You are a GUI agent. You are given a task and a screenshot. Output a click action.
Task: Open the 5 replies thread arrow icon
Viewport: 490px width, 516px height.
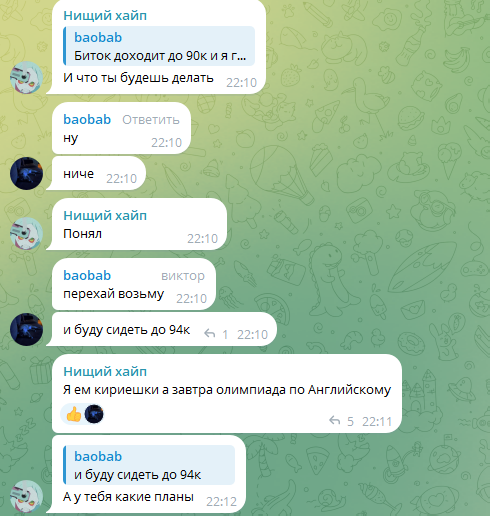[x=335, y=420]
